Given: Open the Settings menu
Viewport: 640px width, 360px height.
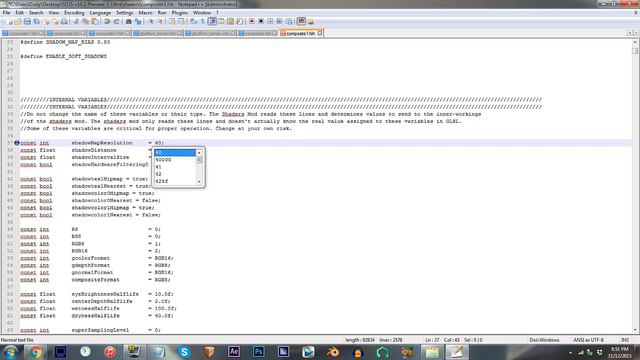Looking at the screenshot, I should click(x=124, y=13).
